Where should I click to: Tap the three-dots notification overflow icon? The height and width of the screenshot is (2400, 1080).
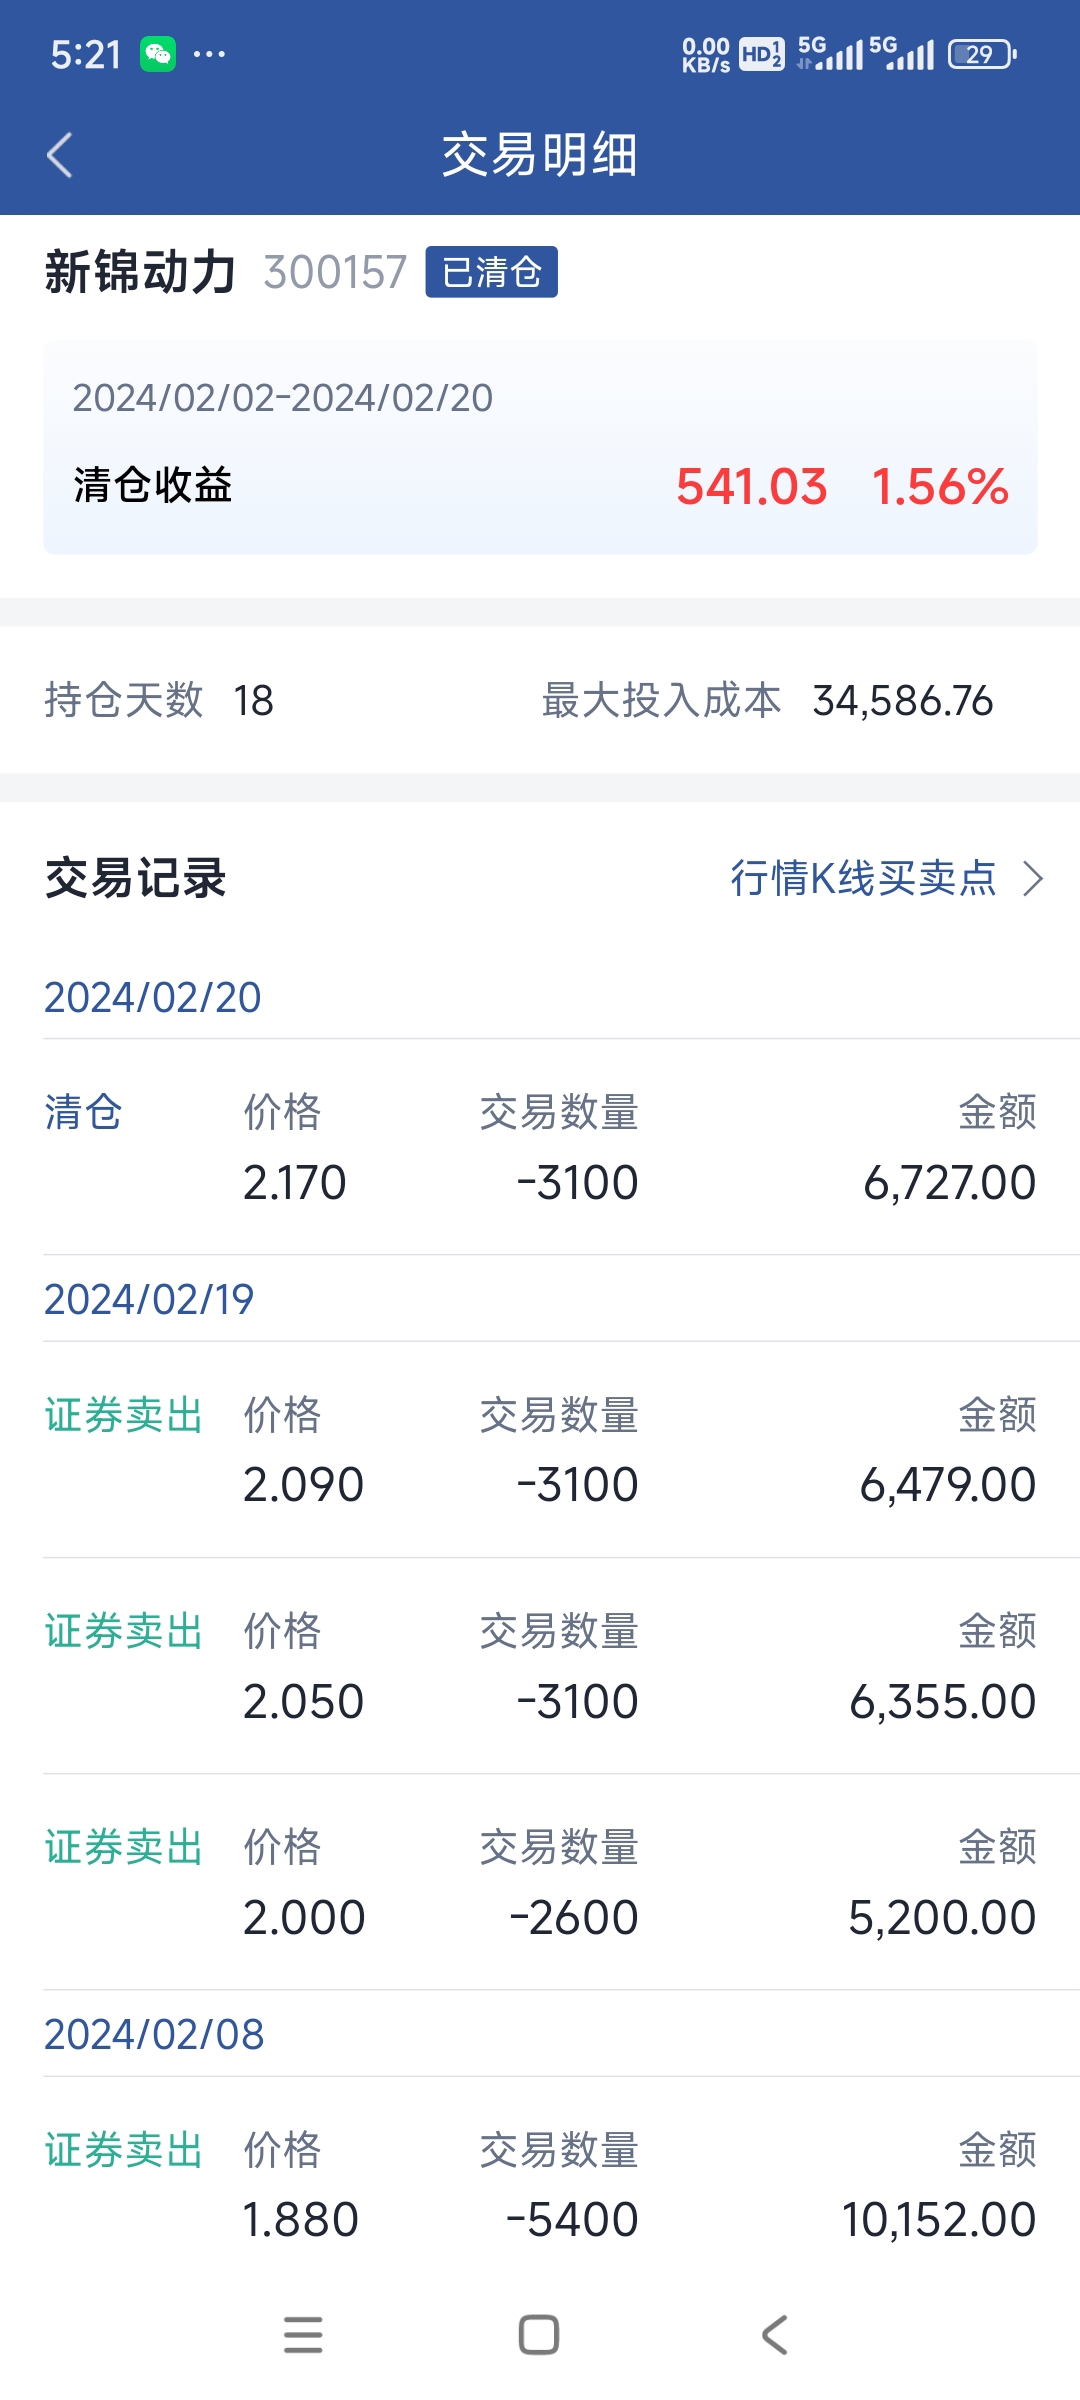pyautogui.click(x=209, y=54)
